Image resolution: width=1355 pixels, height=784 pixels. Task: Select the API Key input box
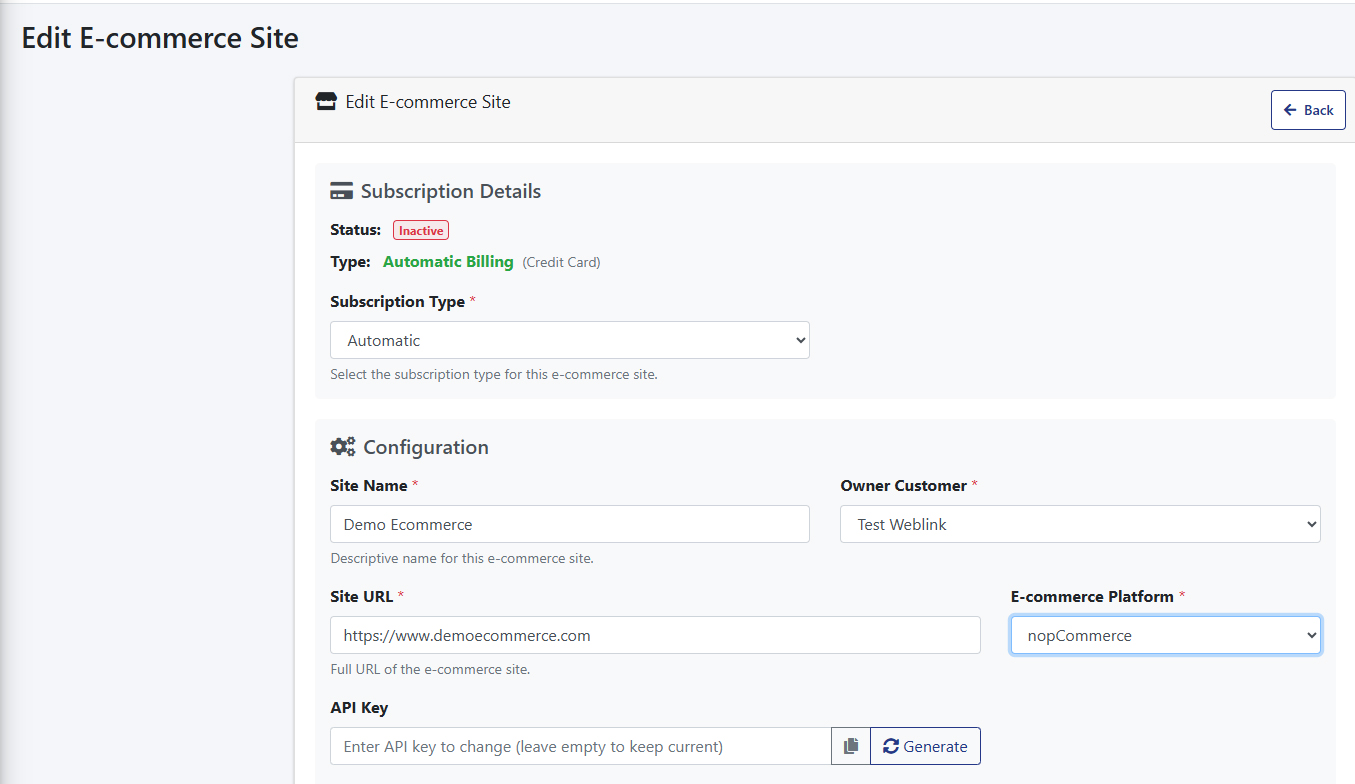point(580,746)
